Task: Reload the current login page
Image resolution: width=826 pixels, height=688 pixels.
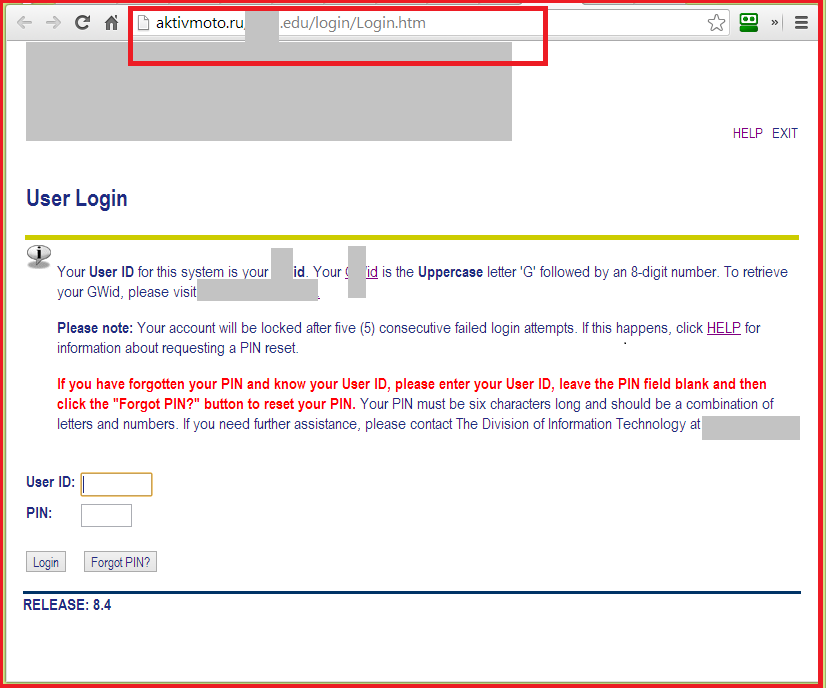Action: tap(82, 22)
